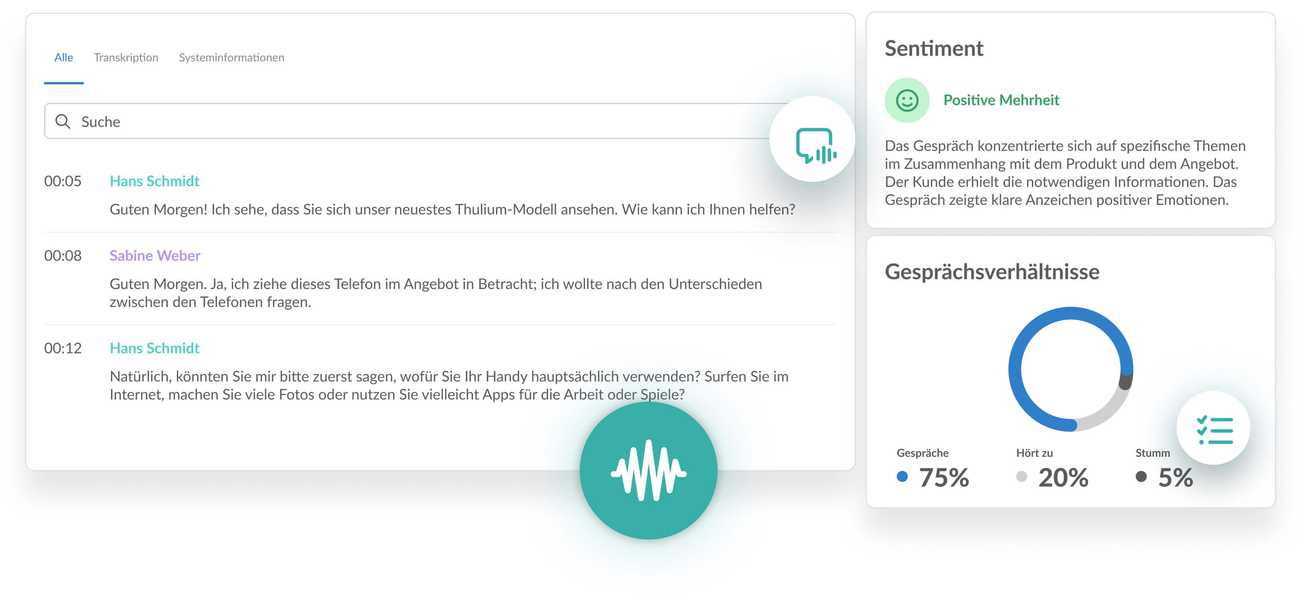Click the green smiley sentiment icon
Screen dimensions: 1300x604
click(x=906, y=100)
